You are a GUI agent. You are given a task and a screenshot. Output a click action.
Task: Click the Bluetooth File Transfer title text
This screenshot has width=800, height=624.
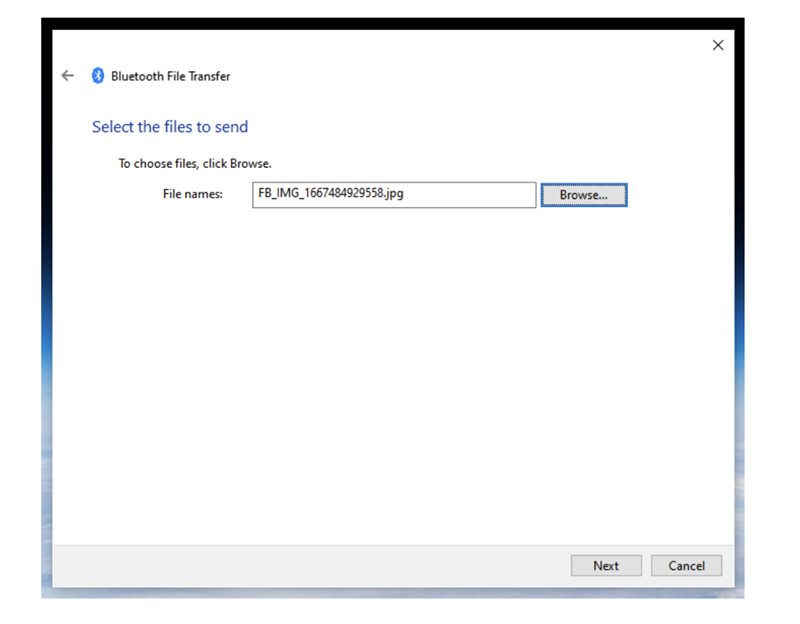(171, 76)
